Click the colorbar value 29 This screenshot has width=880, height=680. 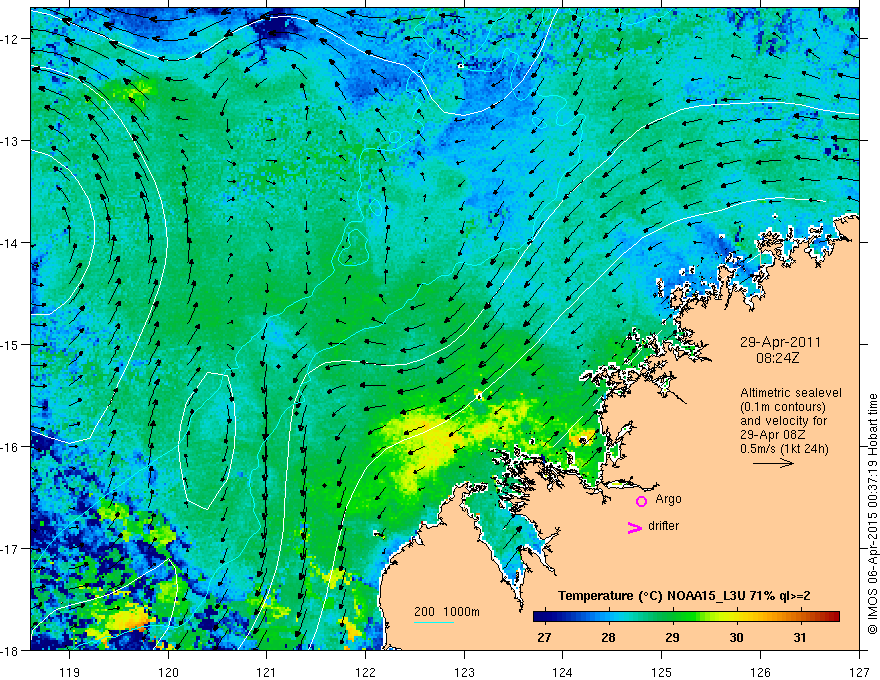[672, 637]
